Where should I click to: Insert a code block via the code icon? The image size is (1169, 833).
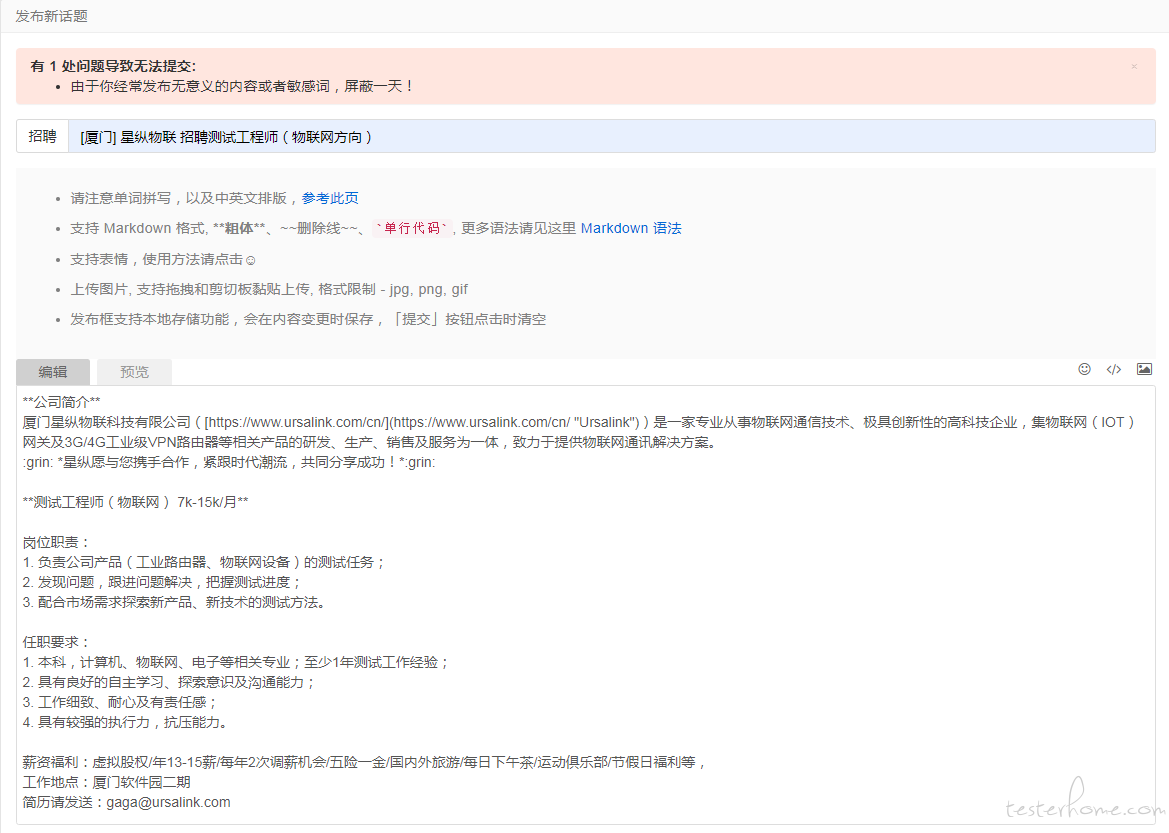click(1114, 369)
